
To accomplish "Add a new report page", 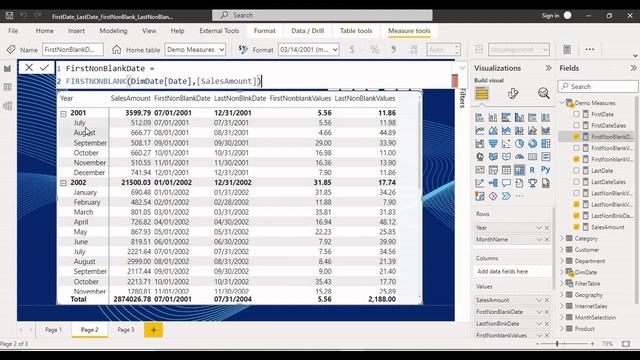I will tap(153, 330).
